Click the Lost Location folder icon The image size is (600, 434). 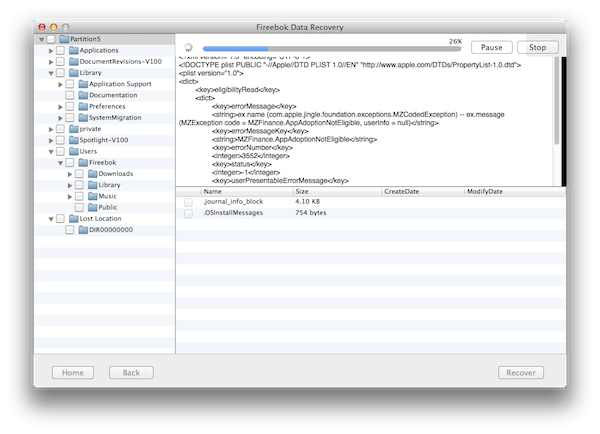pos(74,219)
